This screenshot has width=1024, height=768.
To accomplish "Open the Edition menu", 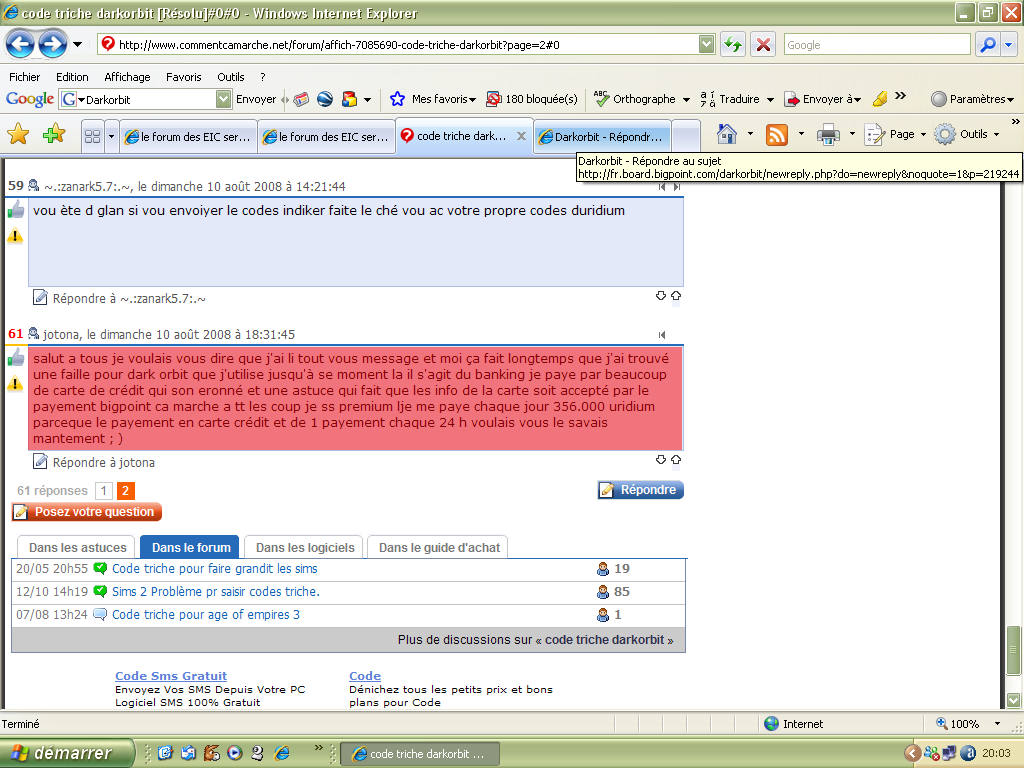I will [x=72, y=77].
